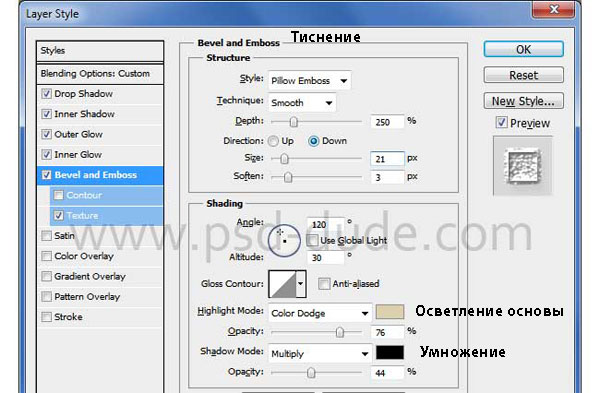Toggle the Preview checkbox
The height and width of the screenshot is (393, 600).
point(501,122)
